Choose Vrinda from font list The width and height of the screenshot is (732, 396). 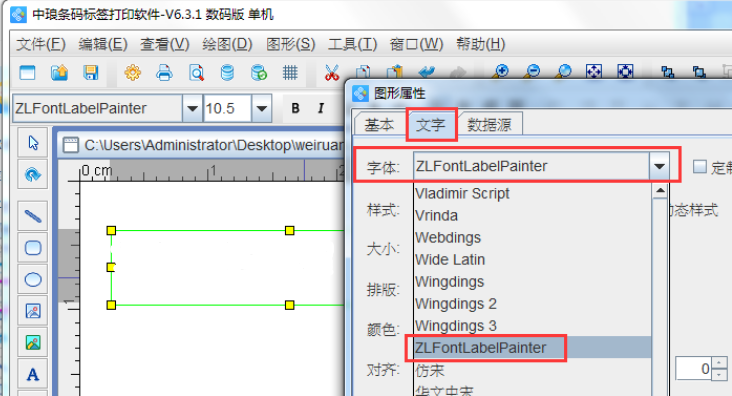[x=532, y=215]
